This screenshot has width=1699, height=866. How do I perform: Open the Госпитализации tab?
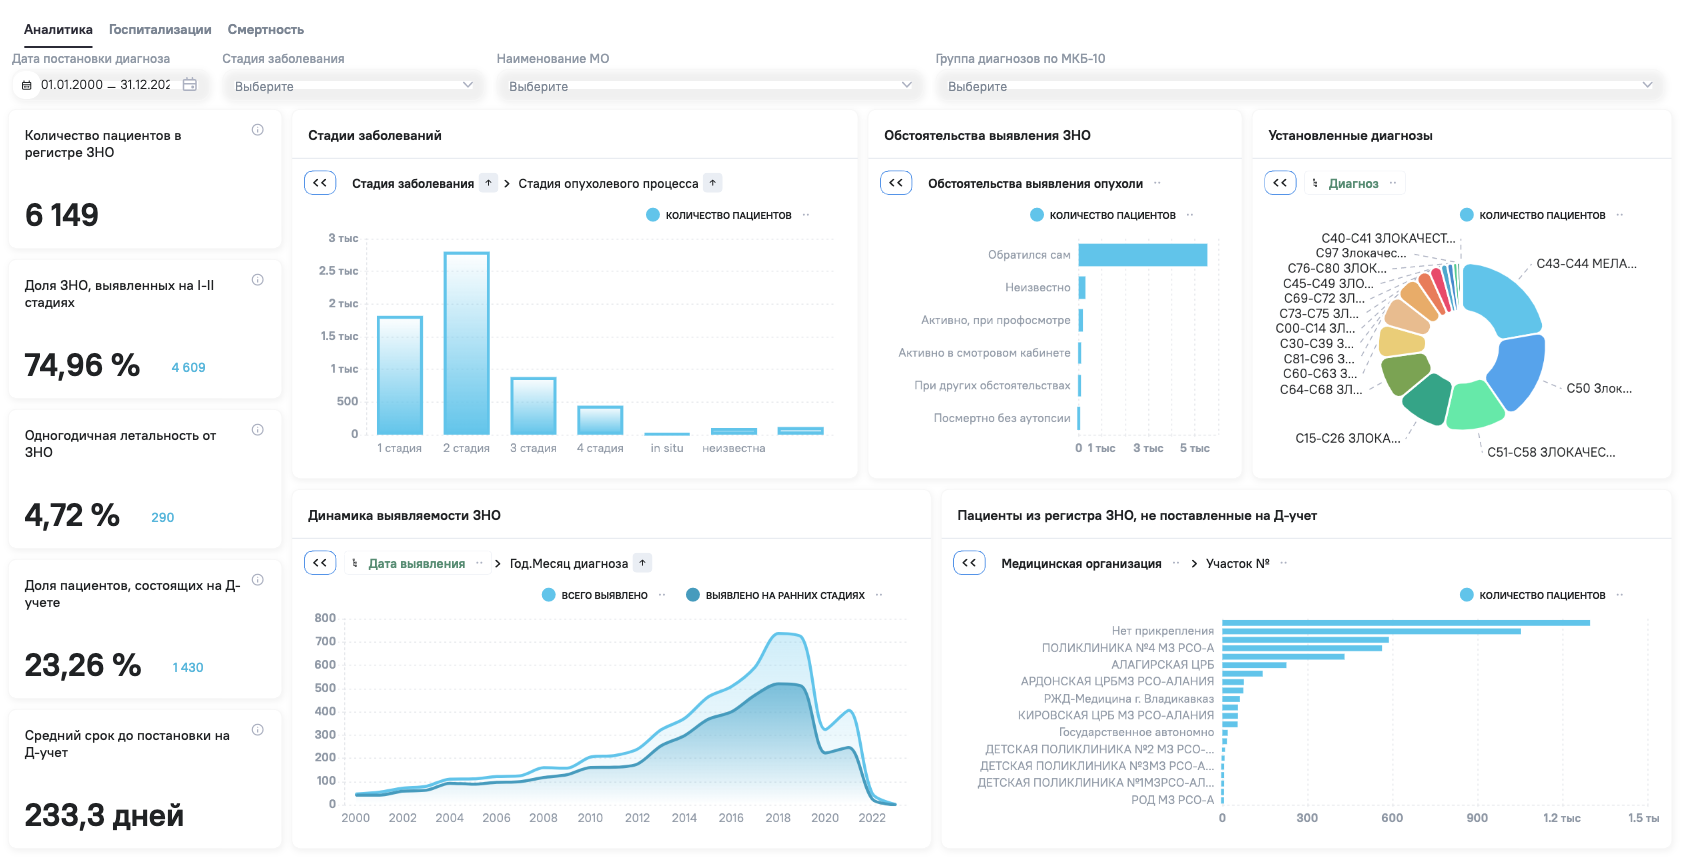160,30
